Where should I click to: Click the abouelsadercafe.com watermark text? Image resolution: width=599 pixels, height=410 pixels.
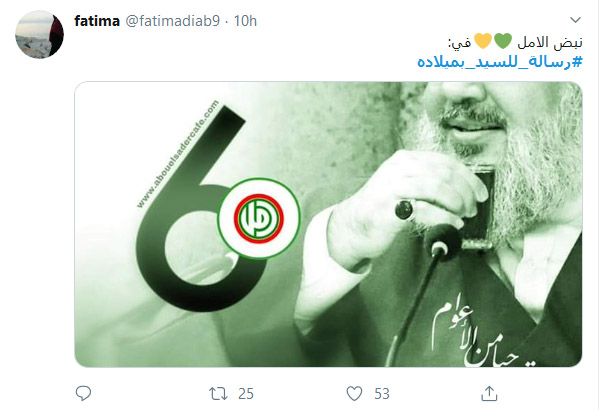pyautogui.click(x=178, y=154)
